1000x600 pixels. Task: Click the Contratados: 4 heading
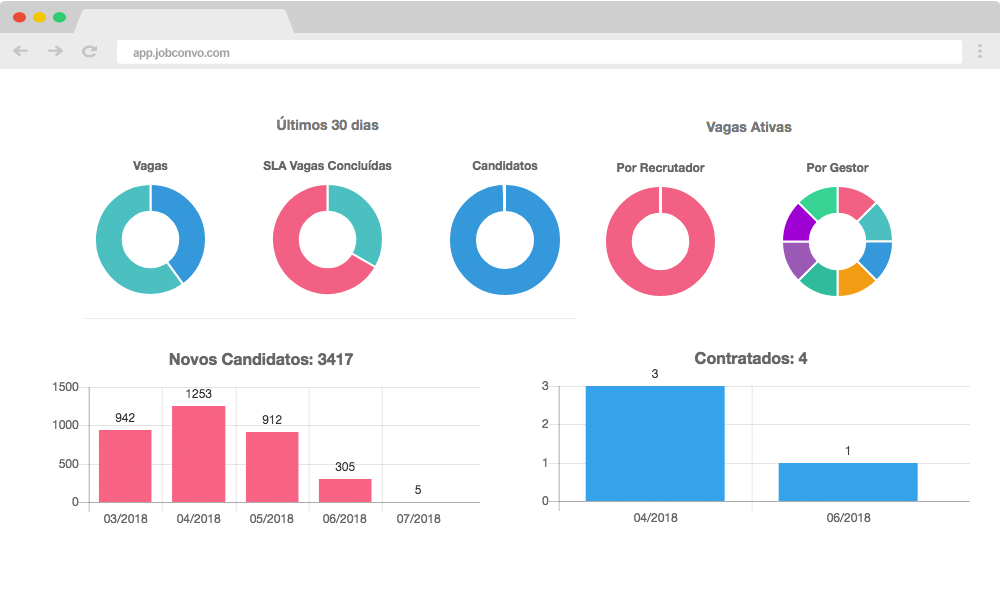tap(751, 359)
